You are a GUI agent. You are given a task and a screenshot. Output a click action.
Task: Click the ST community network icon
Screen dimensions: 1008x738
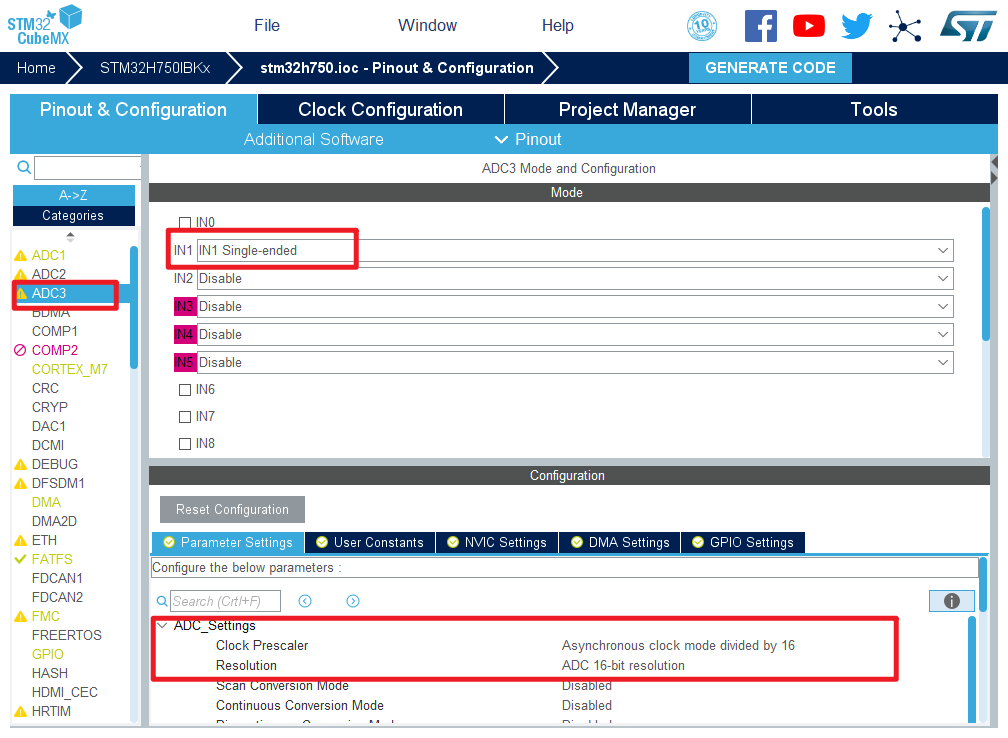coord(905,26)
